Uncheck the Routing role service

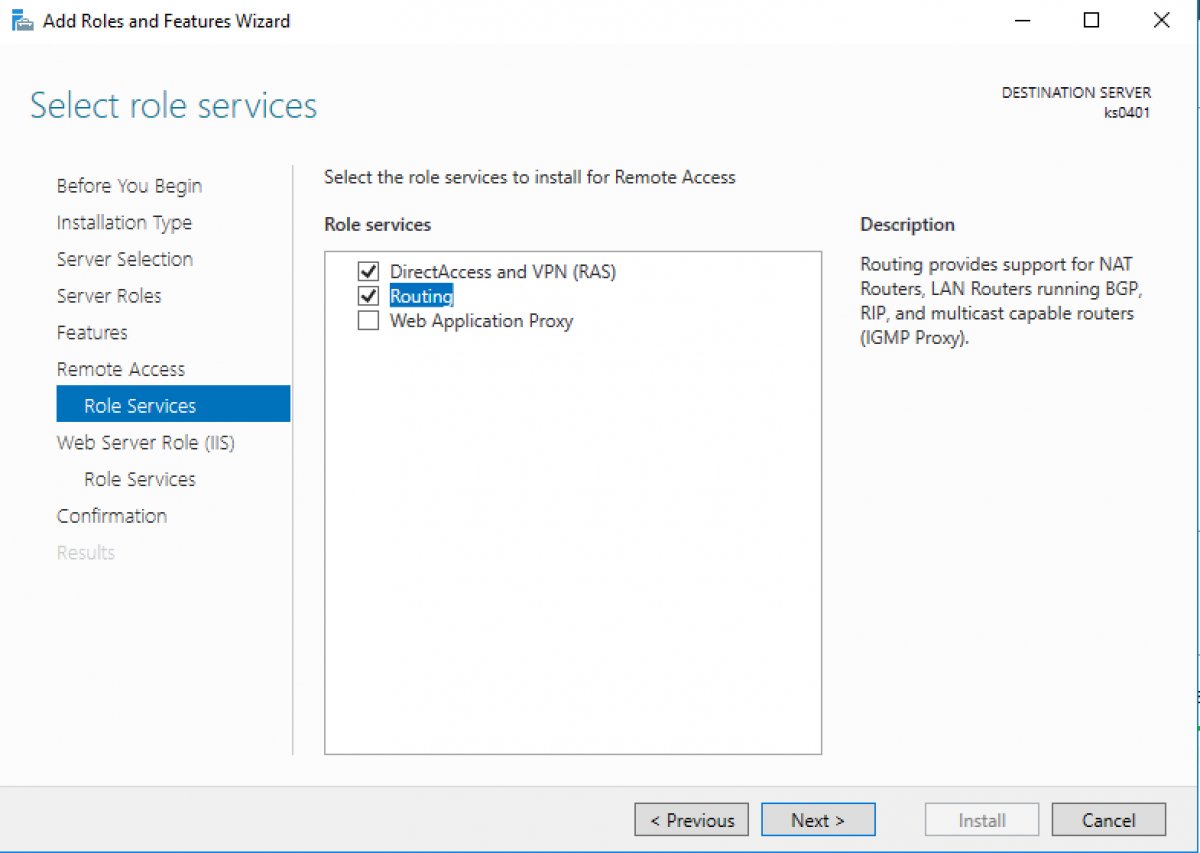(369, 295)
